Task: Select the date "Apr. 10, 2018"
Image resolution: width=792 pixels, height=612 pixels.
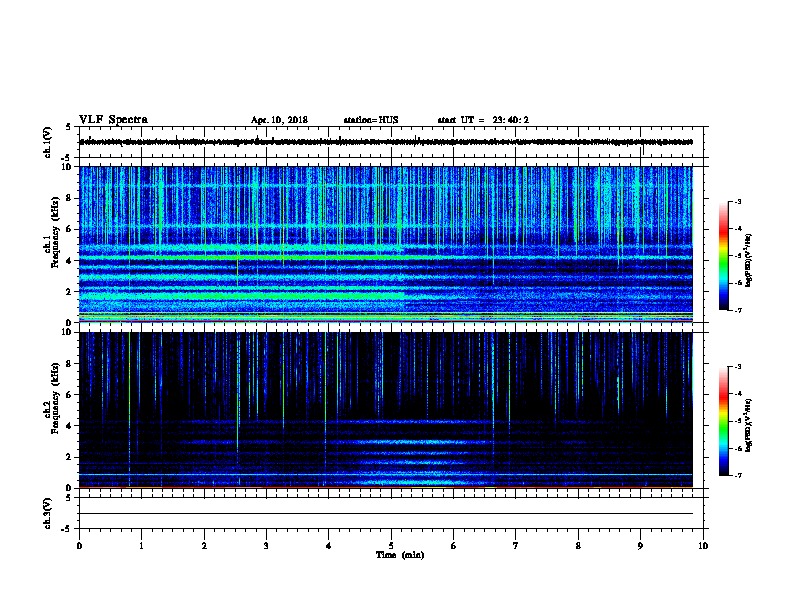Action: click(279, 120)
